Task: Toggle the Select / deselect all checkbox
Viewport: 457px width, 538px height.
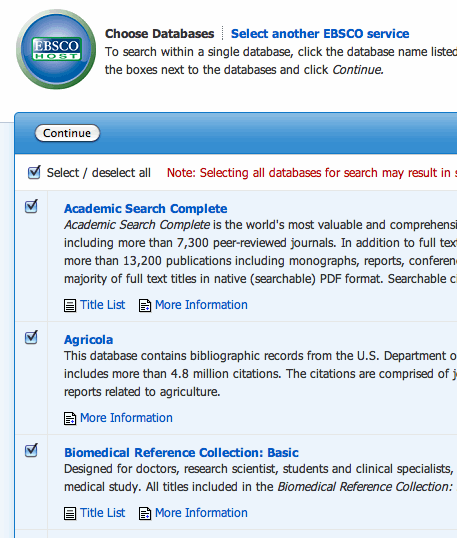Action: pyautogui.click(x=34, y=172)
